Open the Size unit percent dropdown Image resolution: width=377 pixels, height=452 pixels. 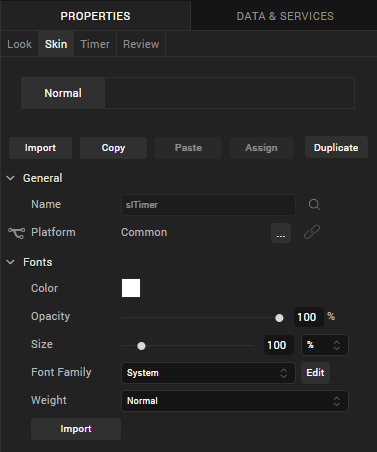tap(325, 345)
